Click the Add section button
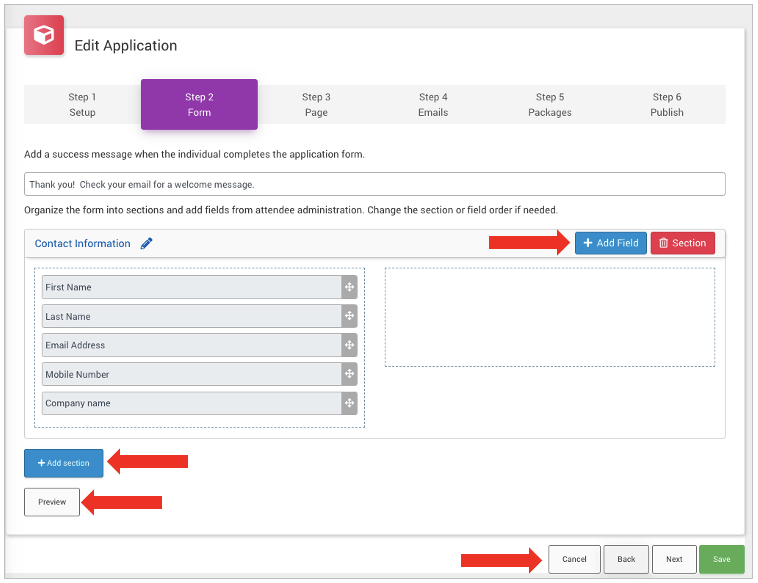This screenshot has width=758, height=583. [x=63, y=463]
